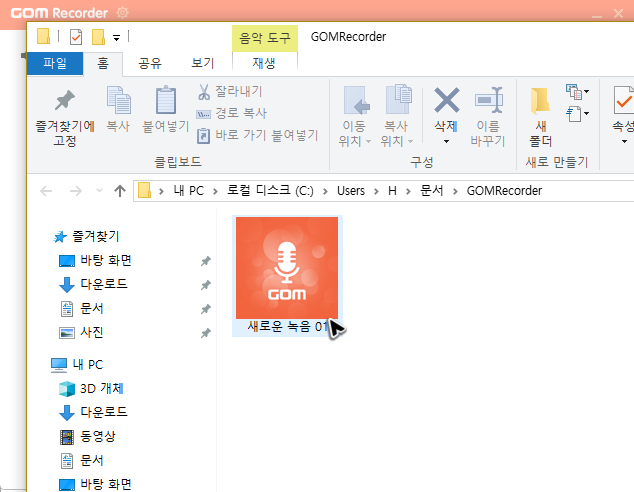Open the 파일 file tab
The width and height of the screenshot is (634, 492).
55,63
